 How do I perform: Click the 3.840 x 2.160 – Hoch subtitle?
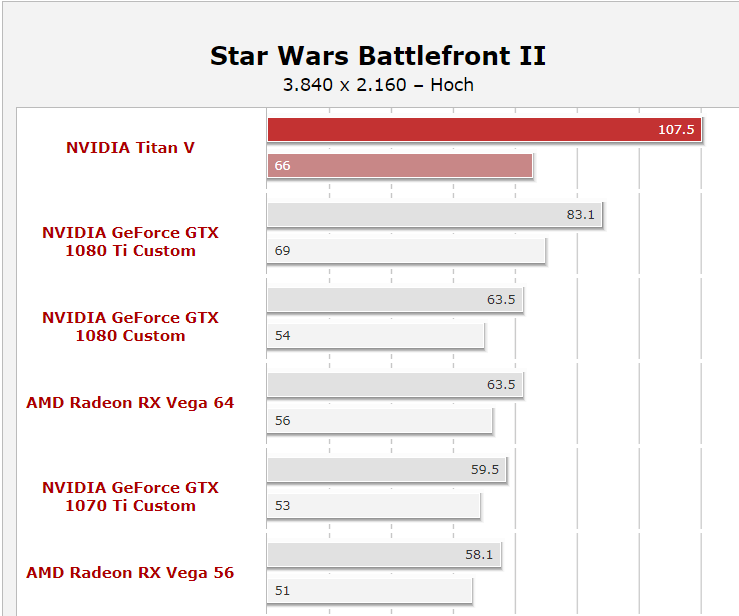[x=378, y=85]
